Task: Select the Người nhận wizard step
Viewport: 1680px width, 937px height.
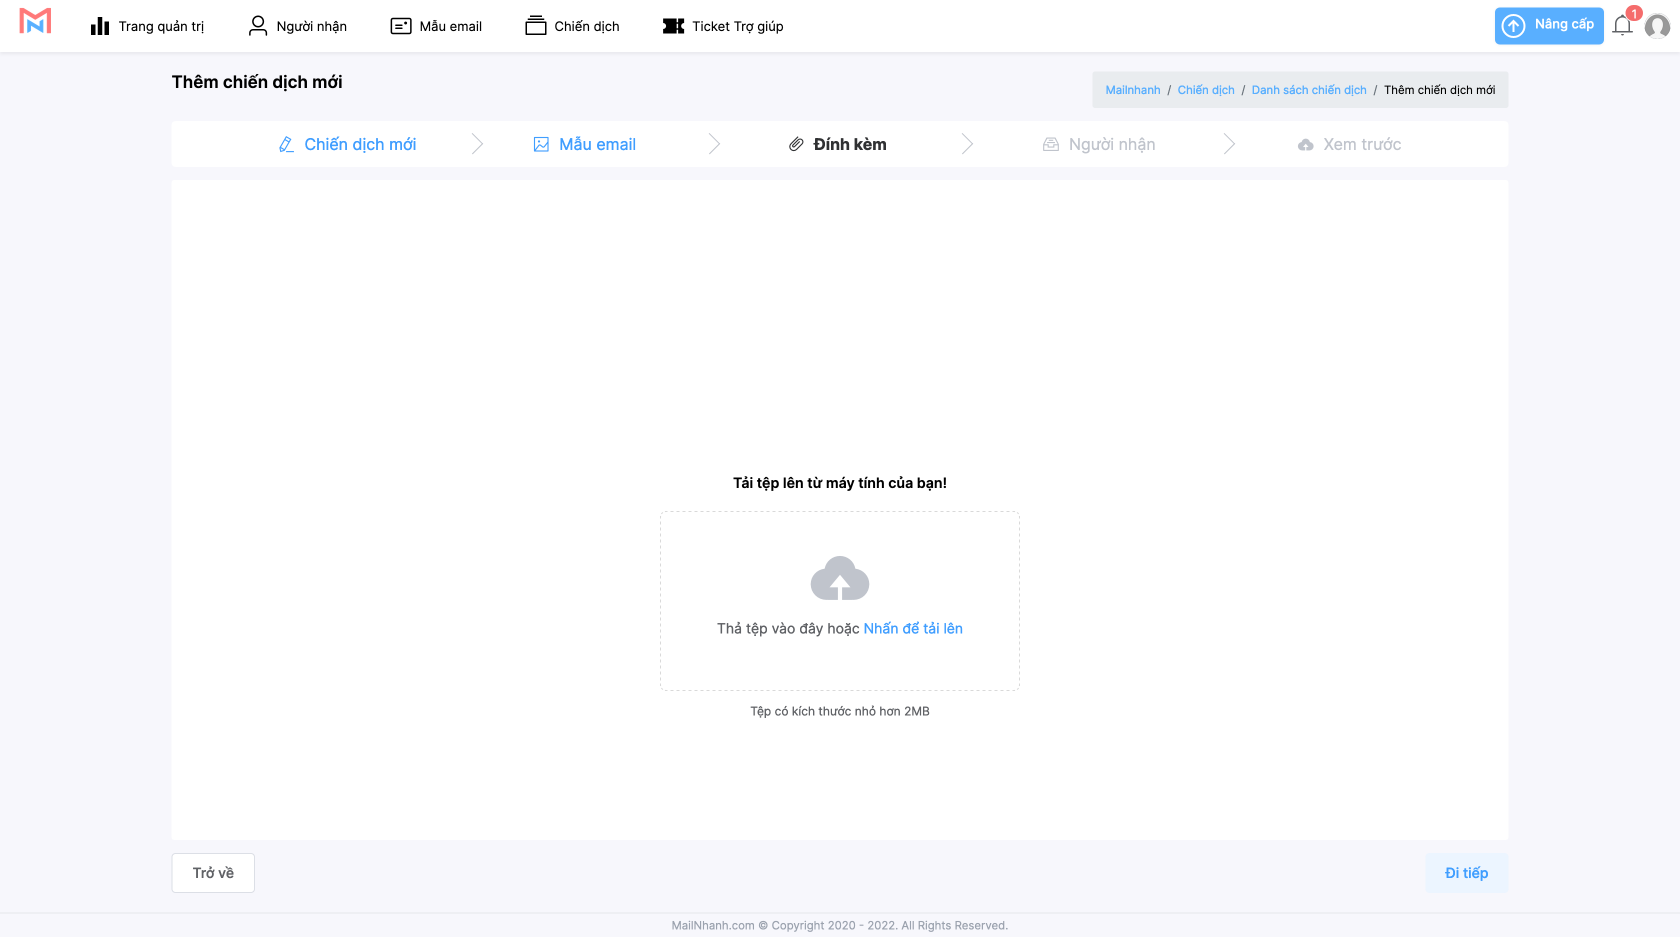Action: pyautogui.click(x=1099, y=145)
